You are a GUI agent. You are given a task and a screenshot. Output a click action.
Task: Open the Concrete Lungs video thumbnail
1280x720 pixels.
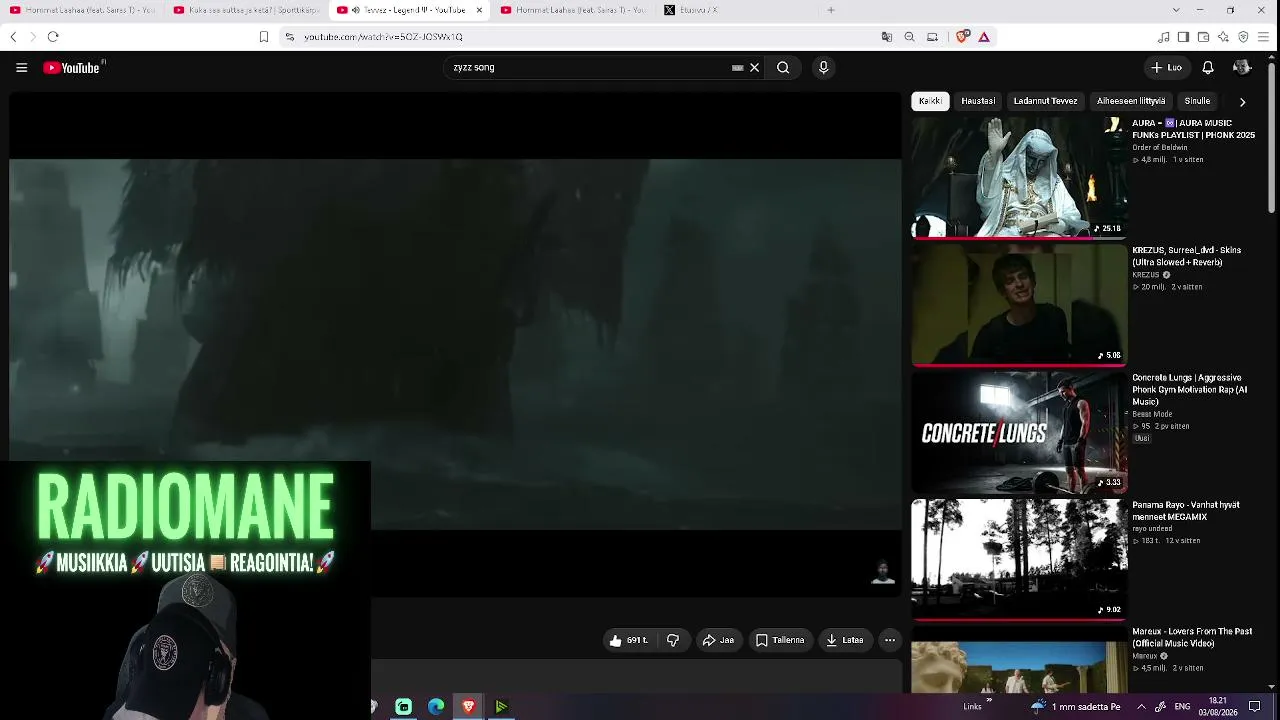point(1019,432)
